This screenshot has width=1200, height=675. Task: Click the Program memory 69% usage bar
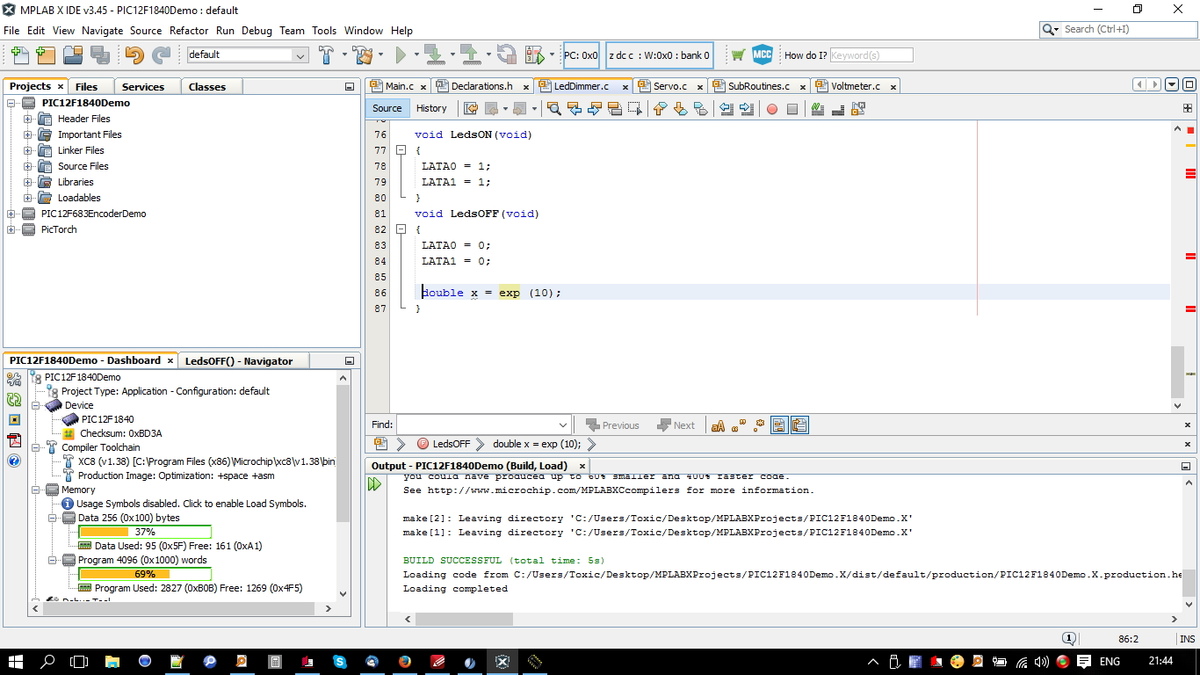click(x=144, y=574)
